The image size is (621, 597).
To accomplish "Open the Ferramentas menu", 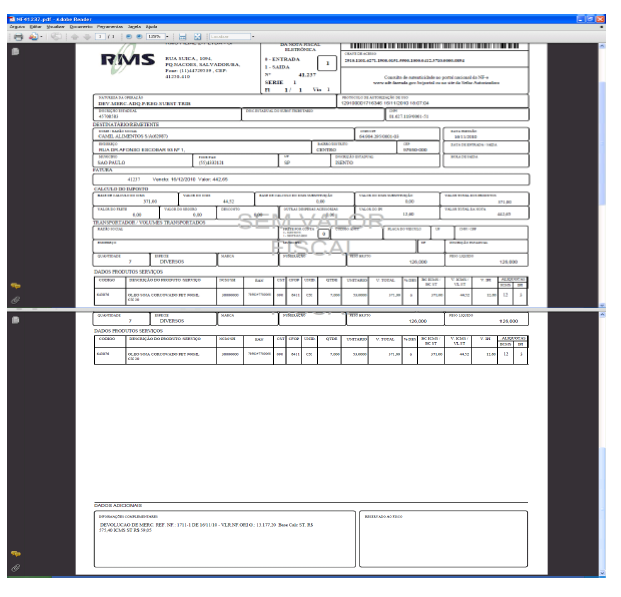I will click(110, 27).
